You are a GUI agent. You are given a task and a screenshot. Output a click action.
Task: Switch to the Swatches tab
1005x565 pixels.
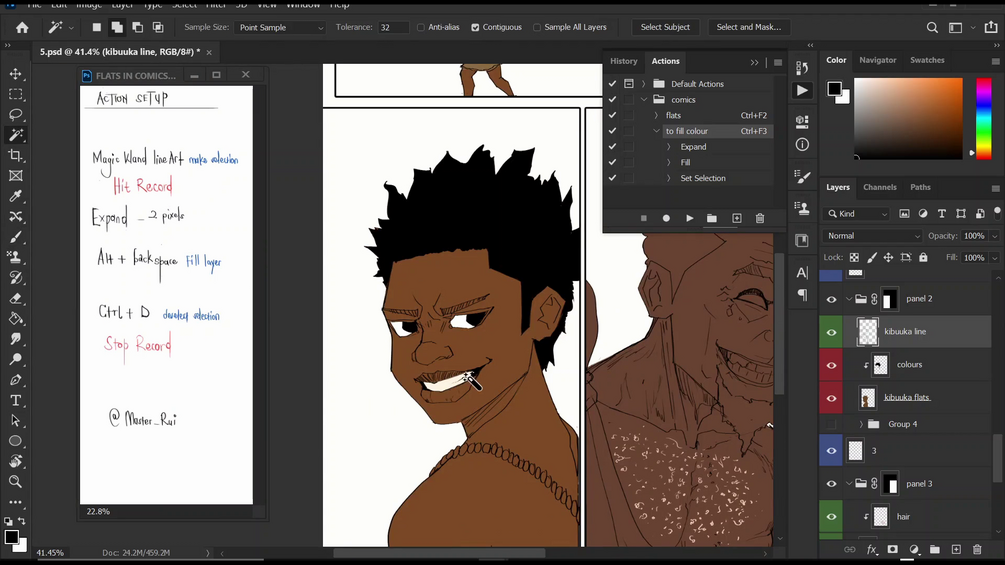pyautogui.click(x=927, y=60)
